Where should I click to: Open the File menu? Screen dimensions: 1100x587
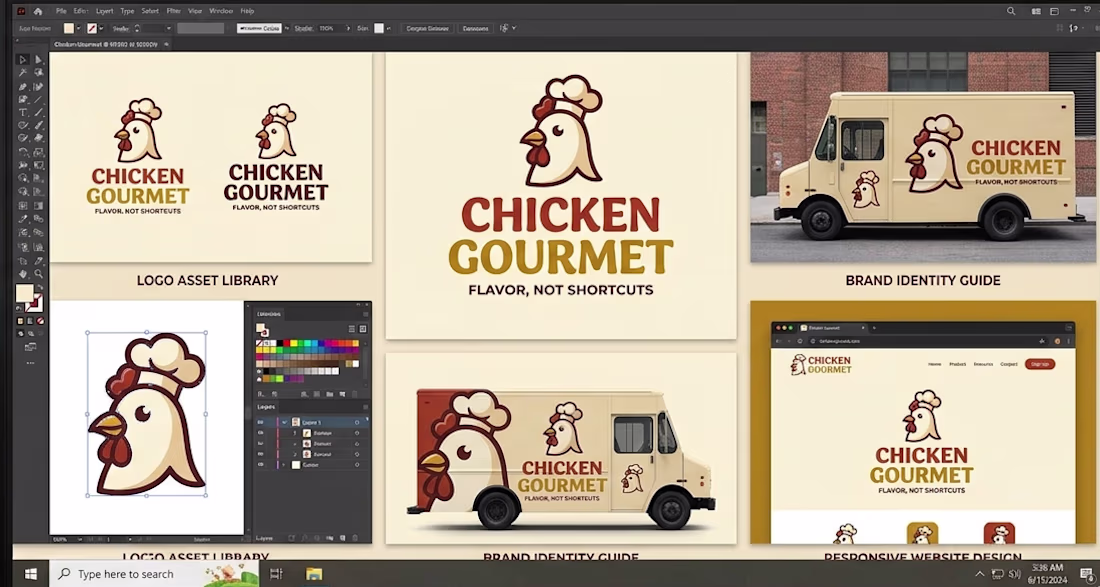[x=61, y=11]
